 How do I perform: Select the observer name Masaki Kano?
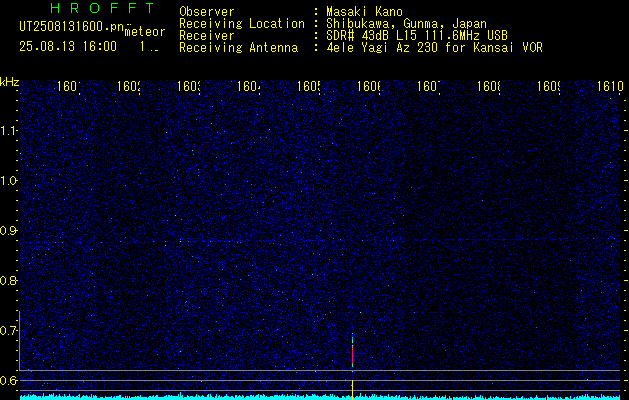[x=364, y=12]
